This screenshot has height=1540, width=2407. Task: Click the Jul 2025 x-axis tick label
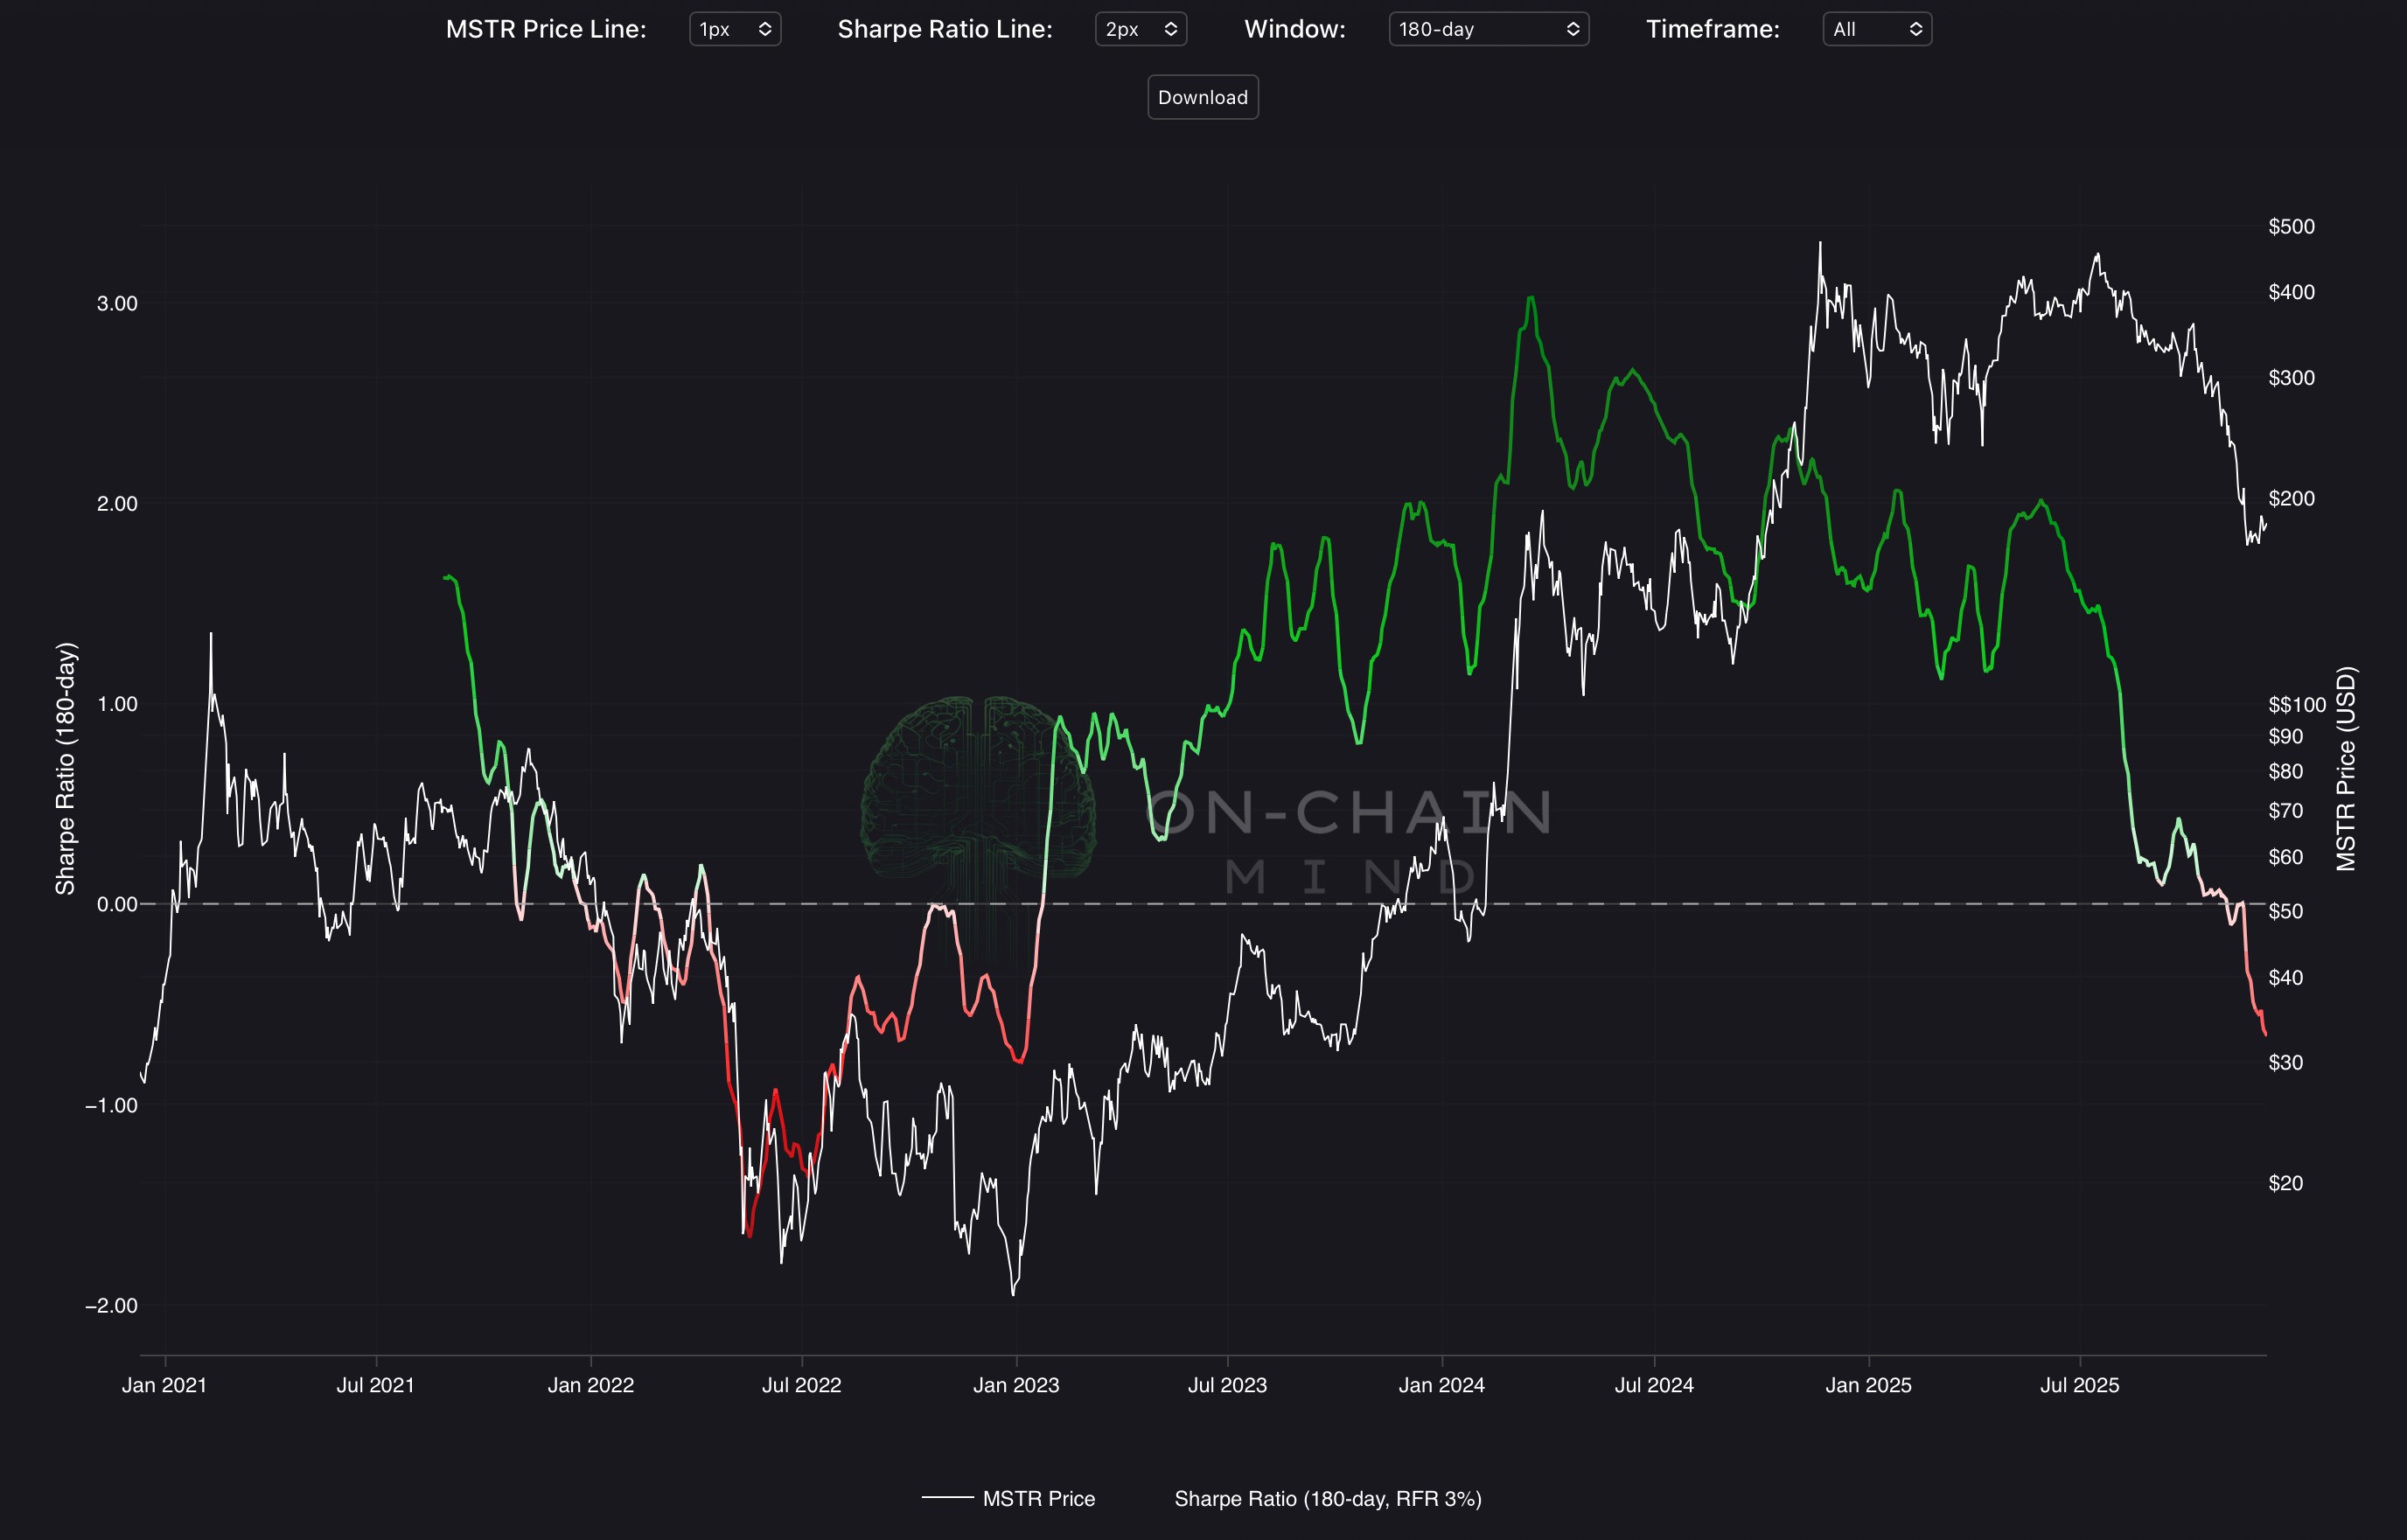click(2079, 1385)
